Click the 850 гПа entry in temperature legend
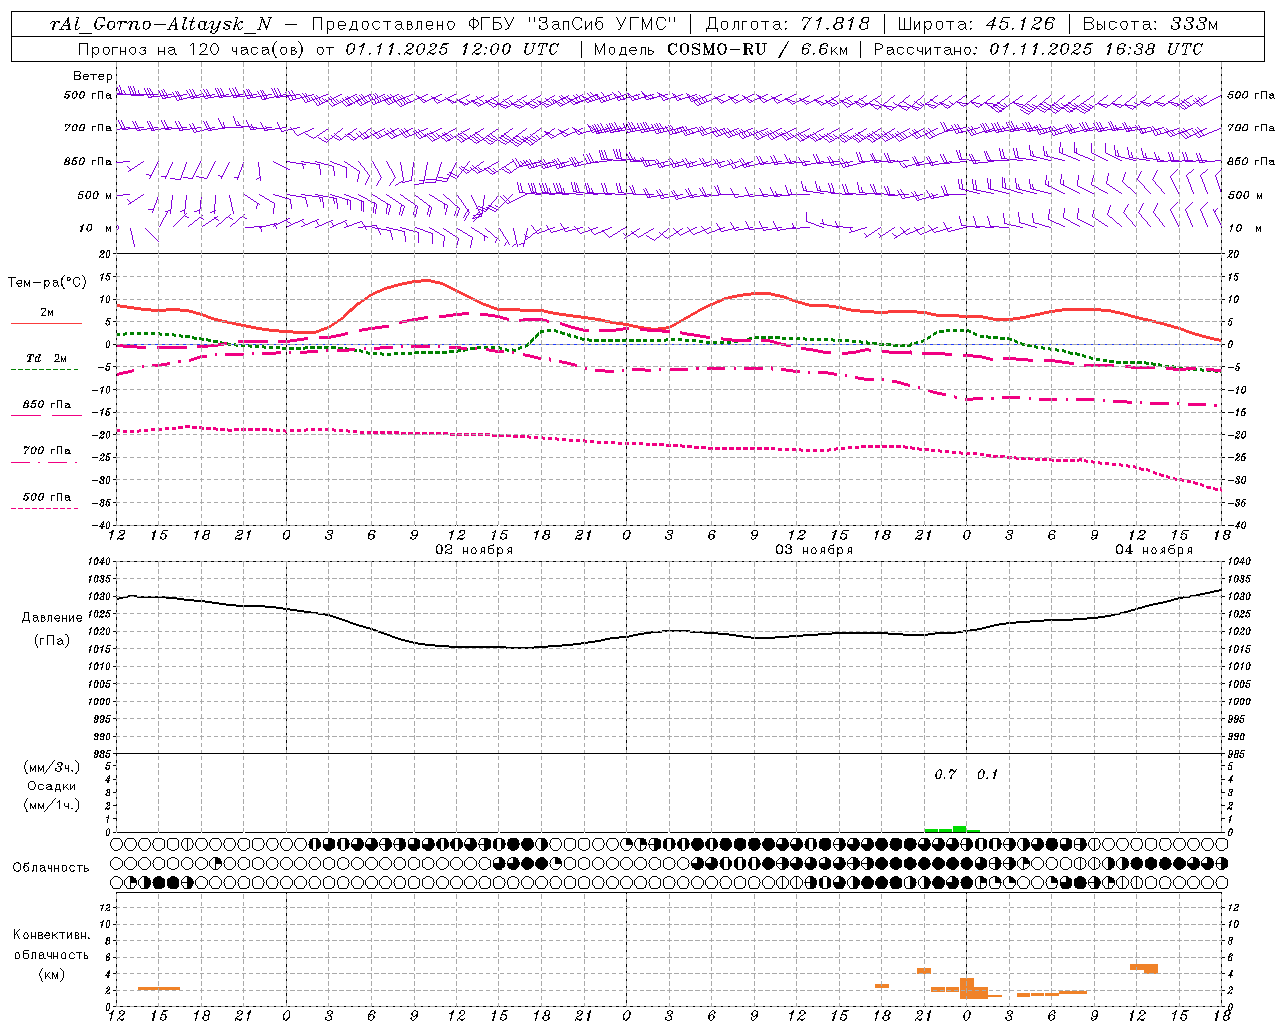 coord(47,404)
